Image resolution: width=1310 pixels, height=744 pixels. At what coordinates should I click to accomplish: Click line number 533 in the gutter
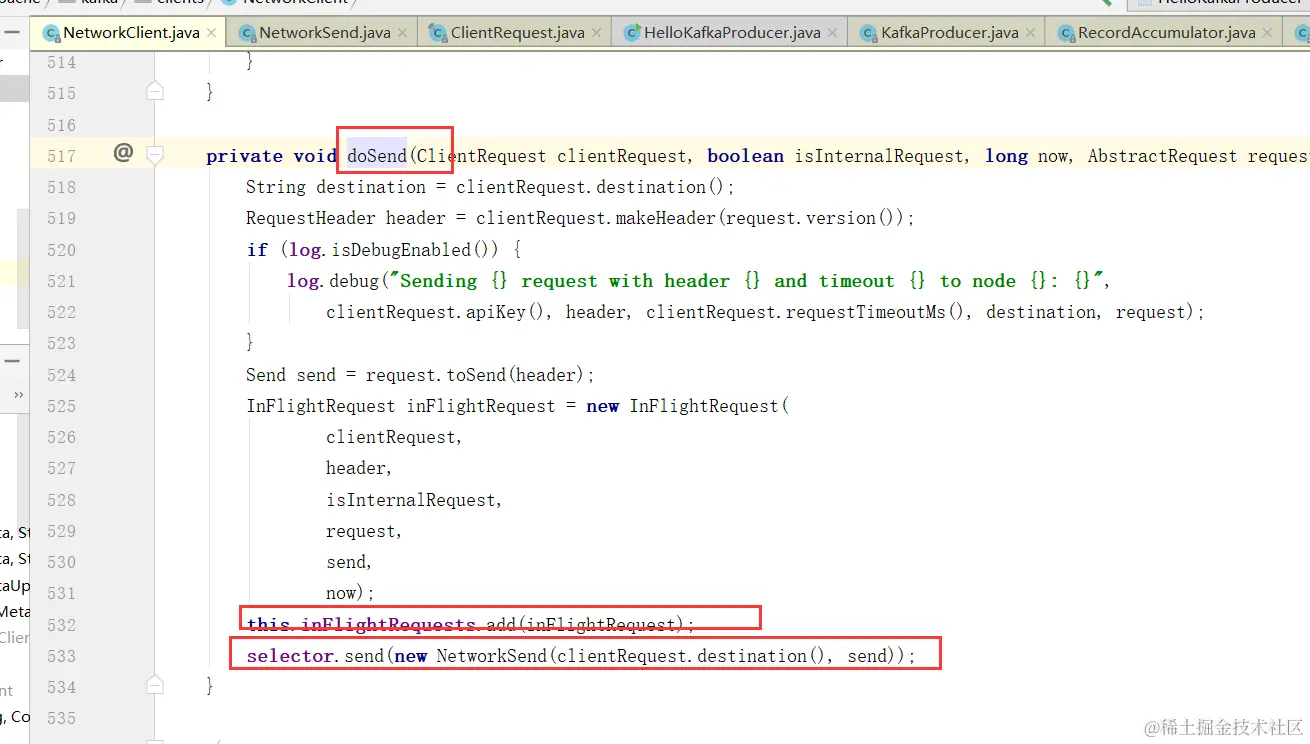61,656
